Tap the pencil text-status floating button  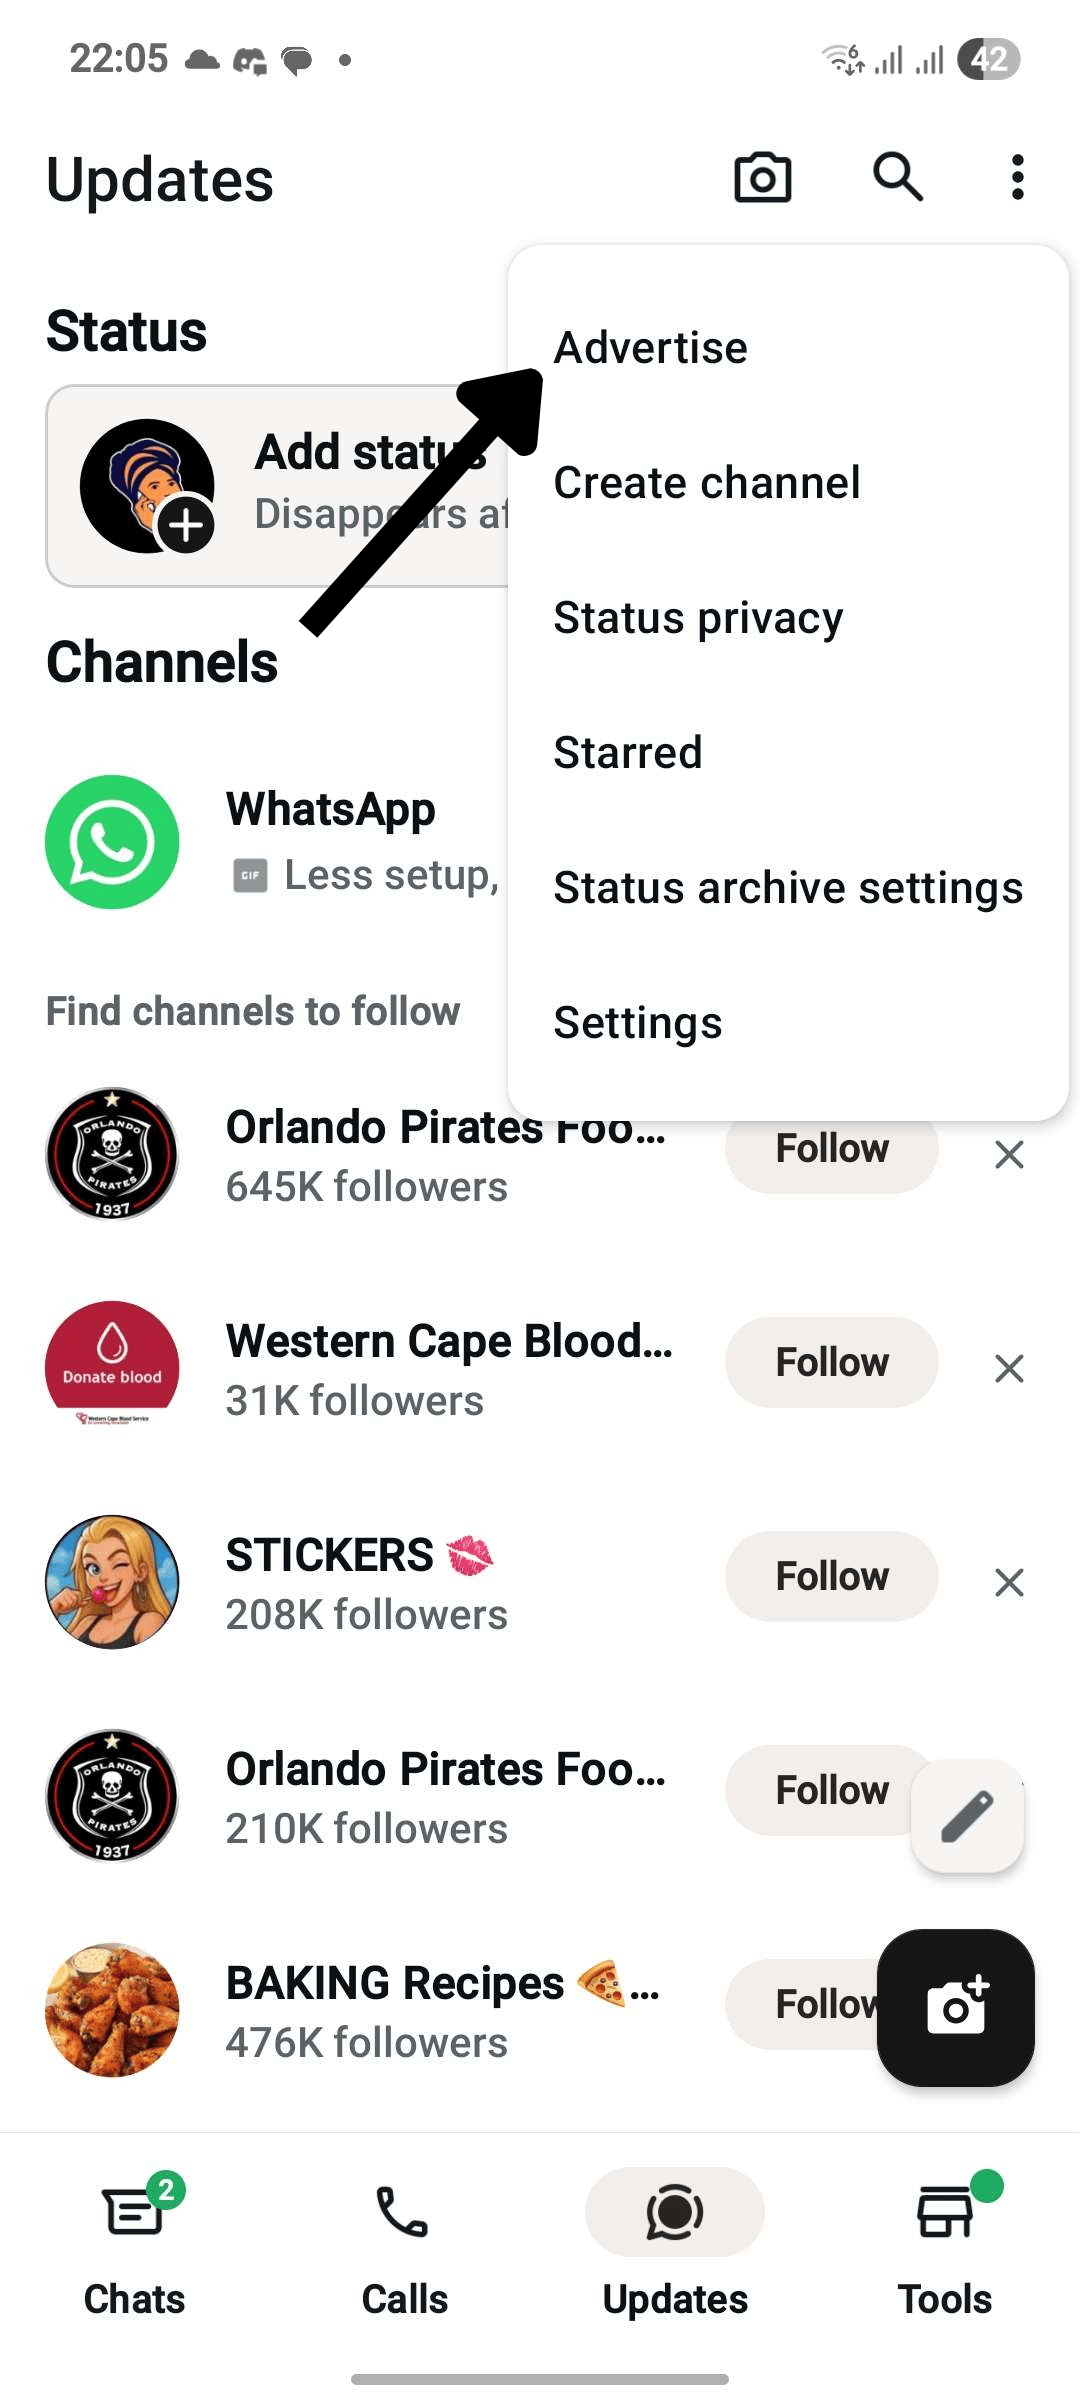click(x=967, y=1816)
